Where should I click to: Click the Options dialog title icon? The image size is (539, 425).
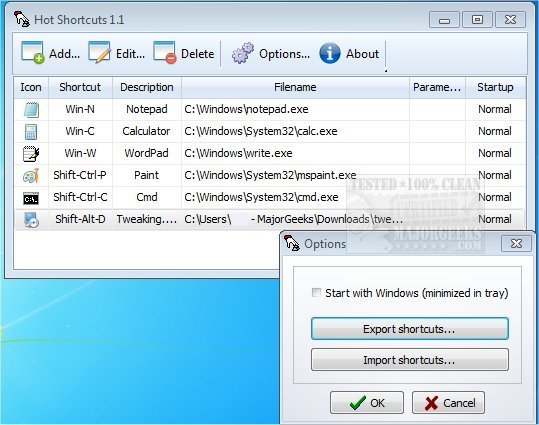click(292, 243)
